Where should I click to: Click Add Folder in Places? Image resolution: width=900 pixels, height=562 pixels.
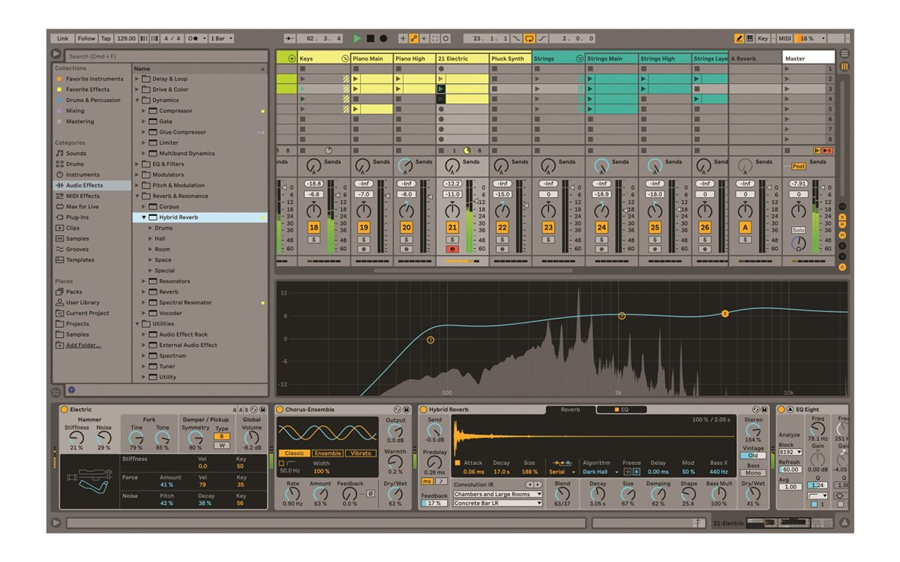[x=83, y=345]
